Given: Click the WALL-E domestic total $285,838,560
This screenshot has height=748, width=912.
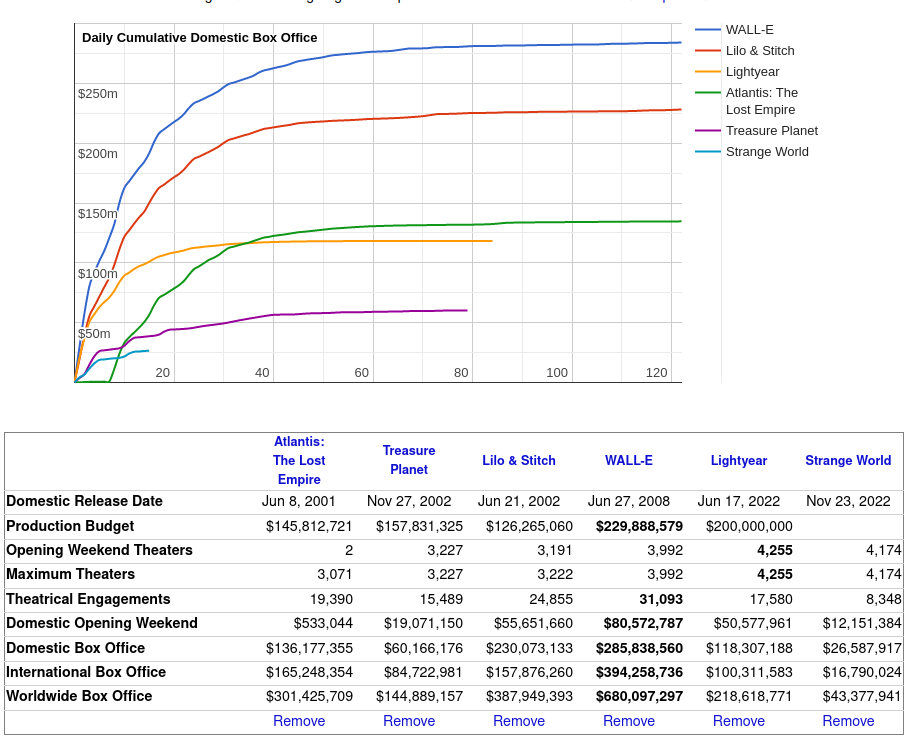Looking at the screenshot, I should pos(639,648).
